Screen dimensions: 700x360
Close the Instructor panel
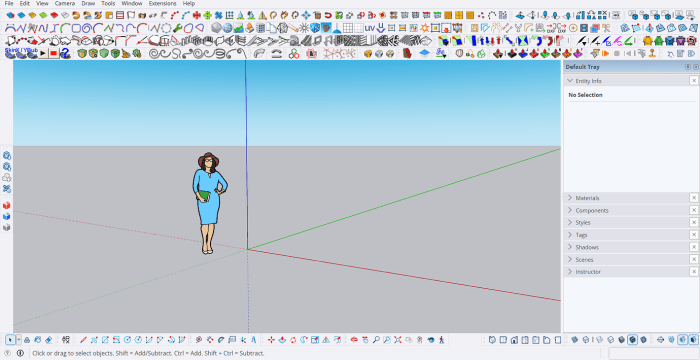pyautogui.click(x=694, y=272)
